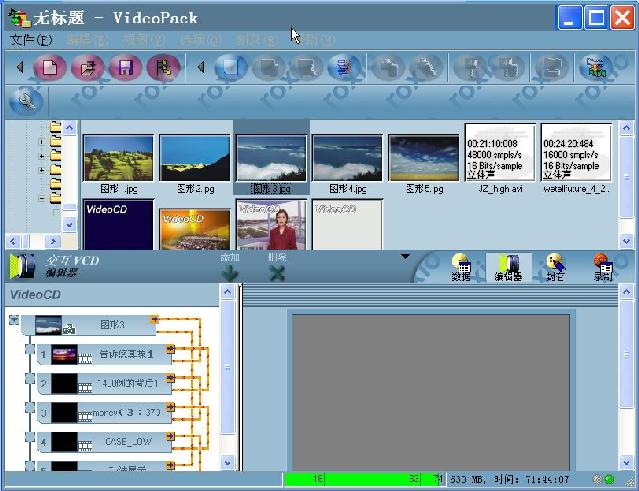This screenshot has height=491, width=639.
Task: Collapse the VideoCD root tree node
Action: pos(14,321)
